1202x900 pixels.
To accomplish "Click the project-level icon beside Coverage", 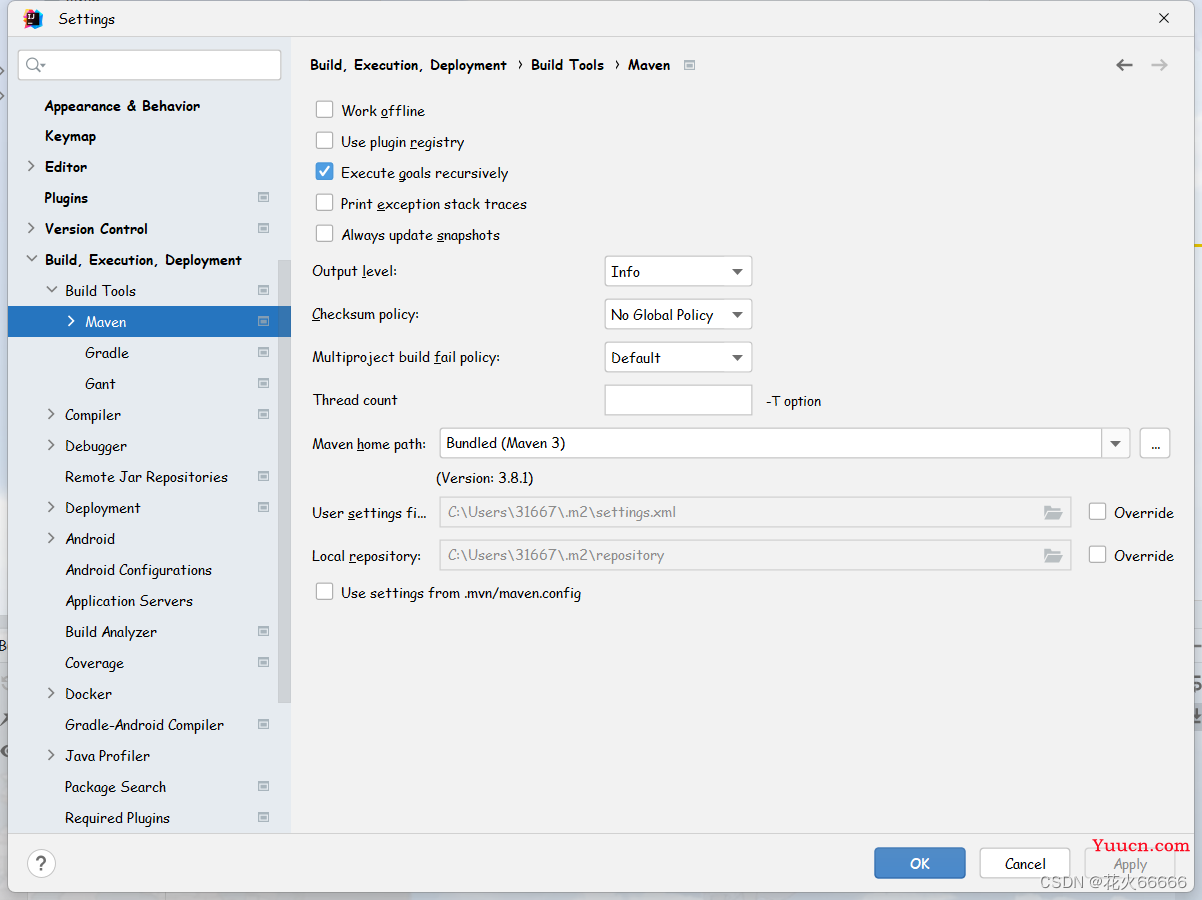I will pos(263,663).
